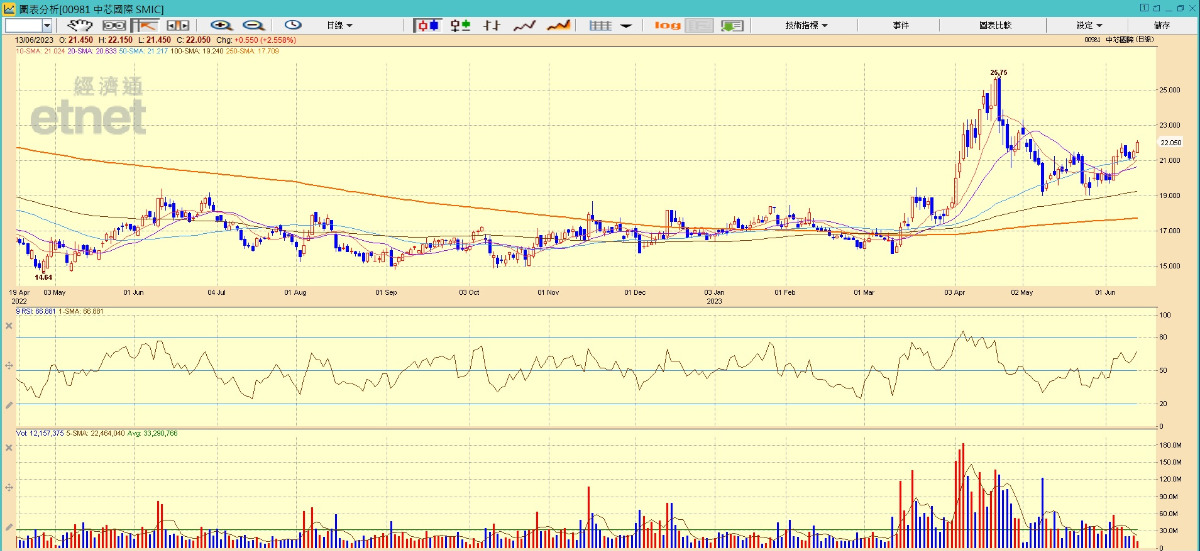Open the 設定 menu
This screenshot has height=551, width=1200.
tap(1089, 25)
